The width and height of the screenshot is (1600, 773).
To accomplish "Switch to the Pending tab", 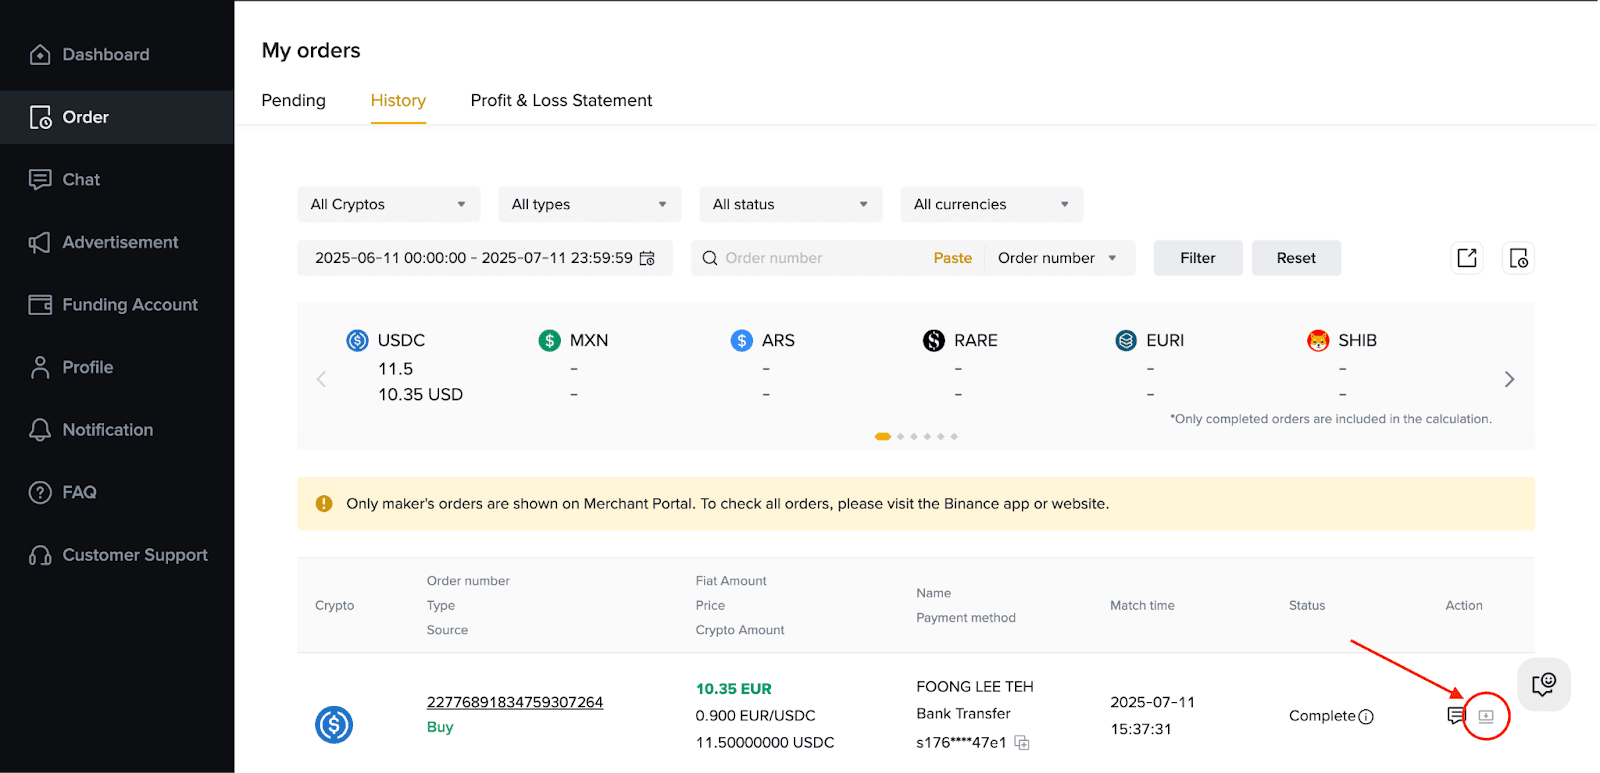I will 293,100.
